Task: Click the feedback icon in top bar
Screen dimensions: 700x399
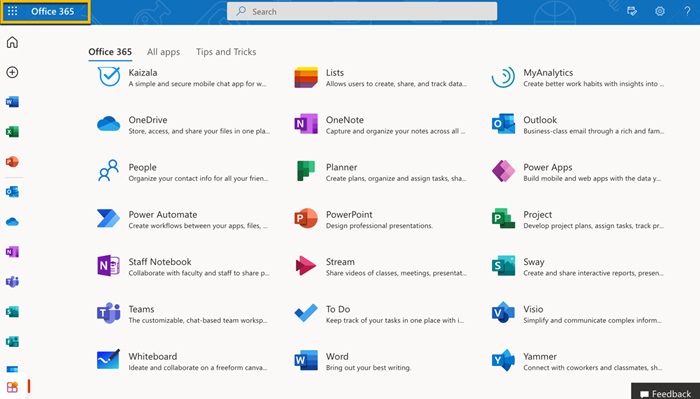Action: [632, 11]
